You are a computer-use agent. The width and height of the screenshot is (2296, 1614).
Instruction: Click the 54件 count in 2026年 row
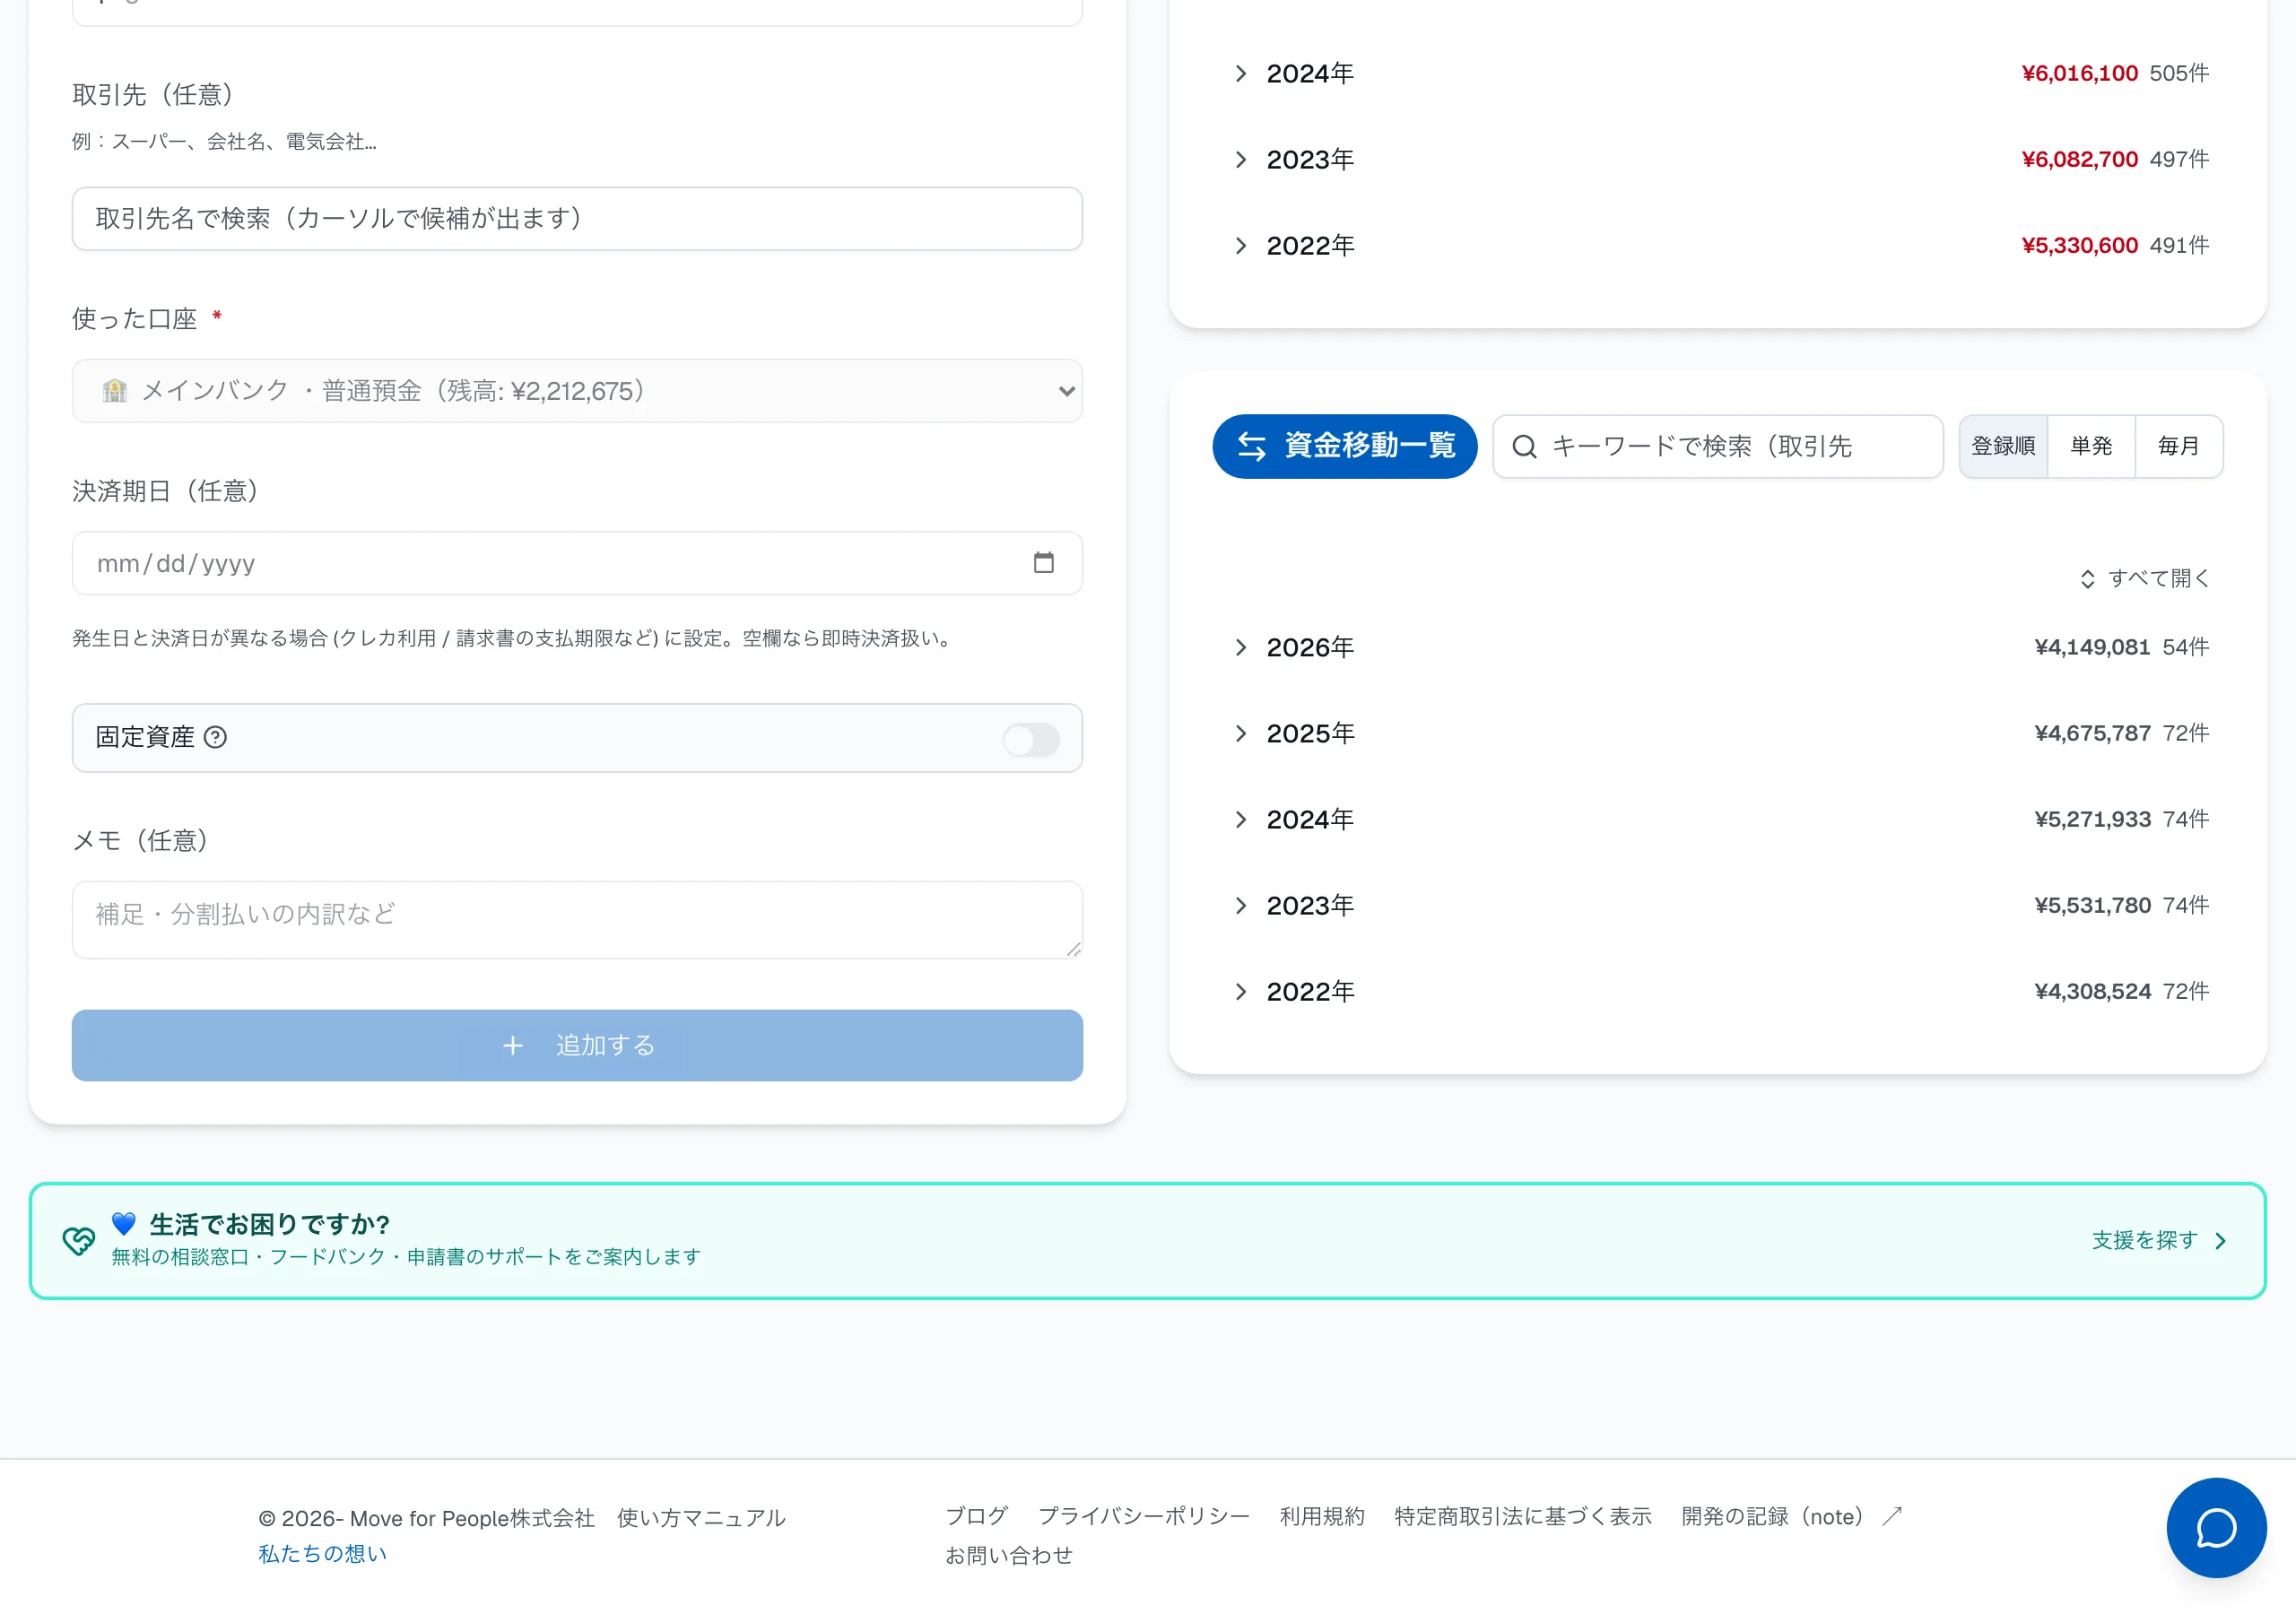(x=2185, y=648)
